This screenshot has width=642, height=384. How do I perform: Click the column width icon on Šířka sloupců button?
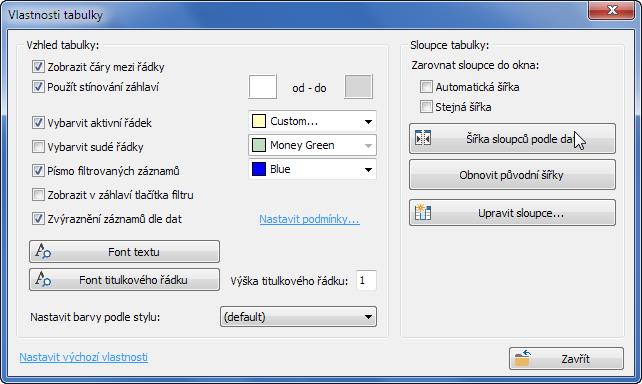click(423, 138)
